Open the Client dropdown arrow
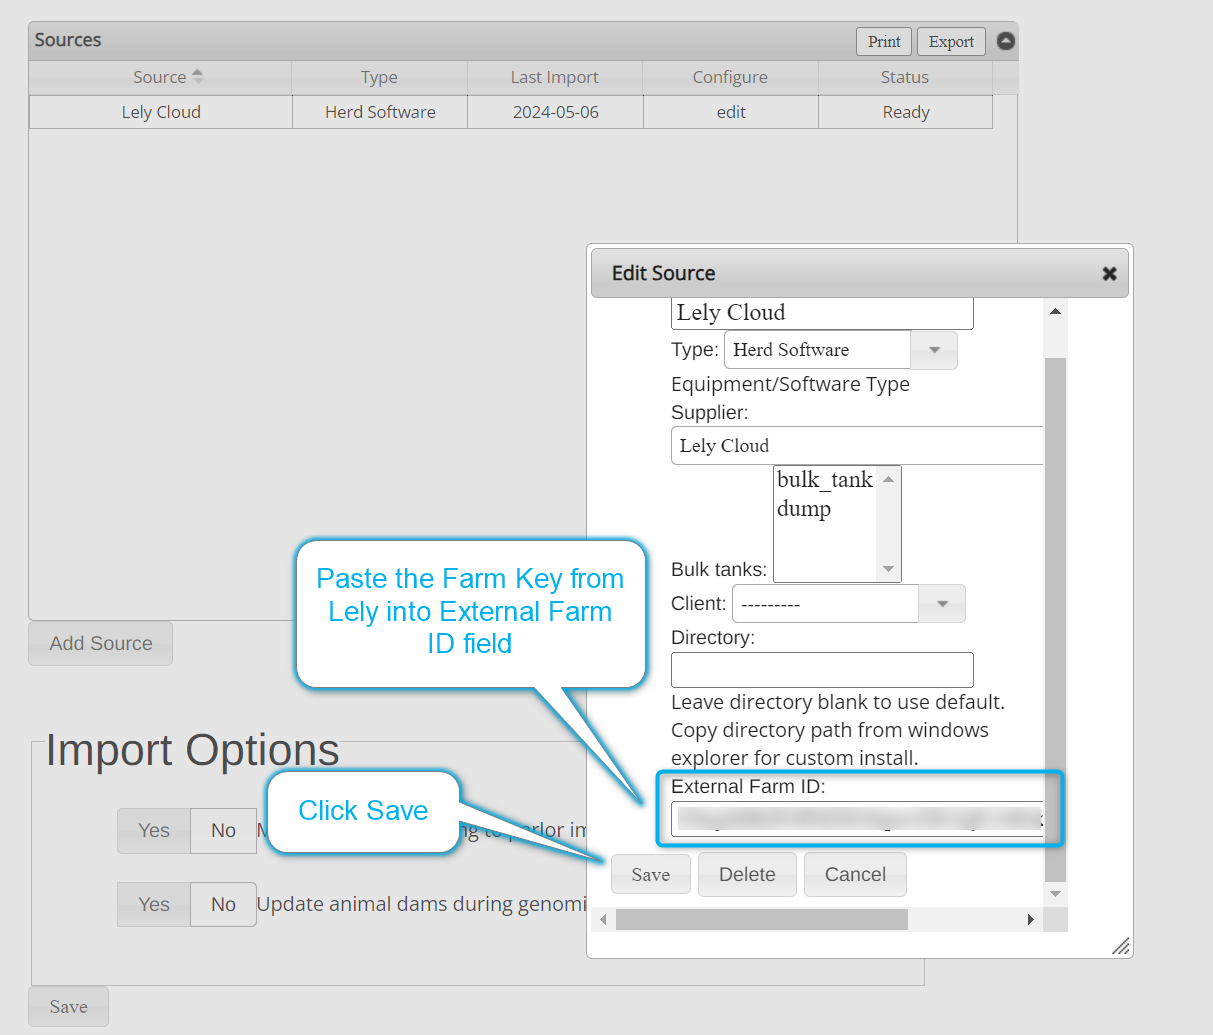The height and width of the screenshot is (1035, 1213). click(941, 604)
